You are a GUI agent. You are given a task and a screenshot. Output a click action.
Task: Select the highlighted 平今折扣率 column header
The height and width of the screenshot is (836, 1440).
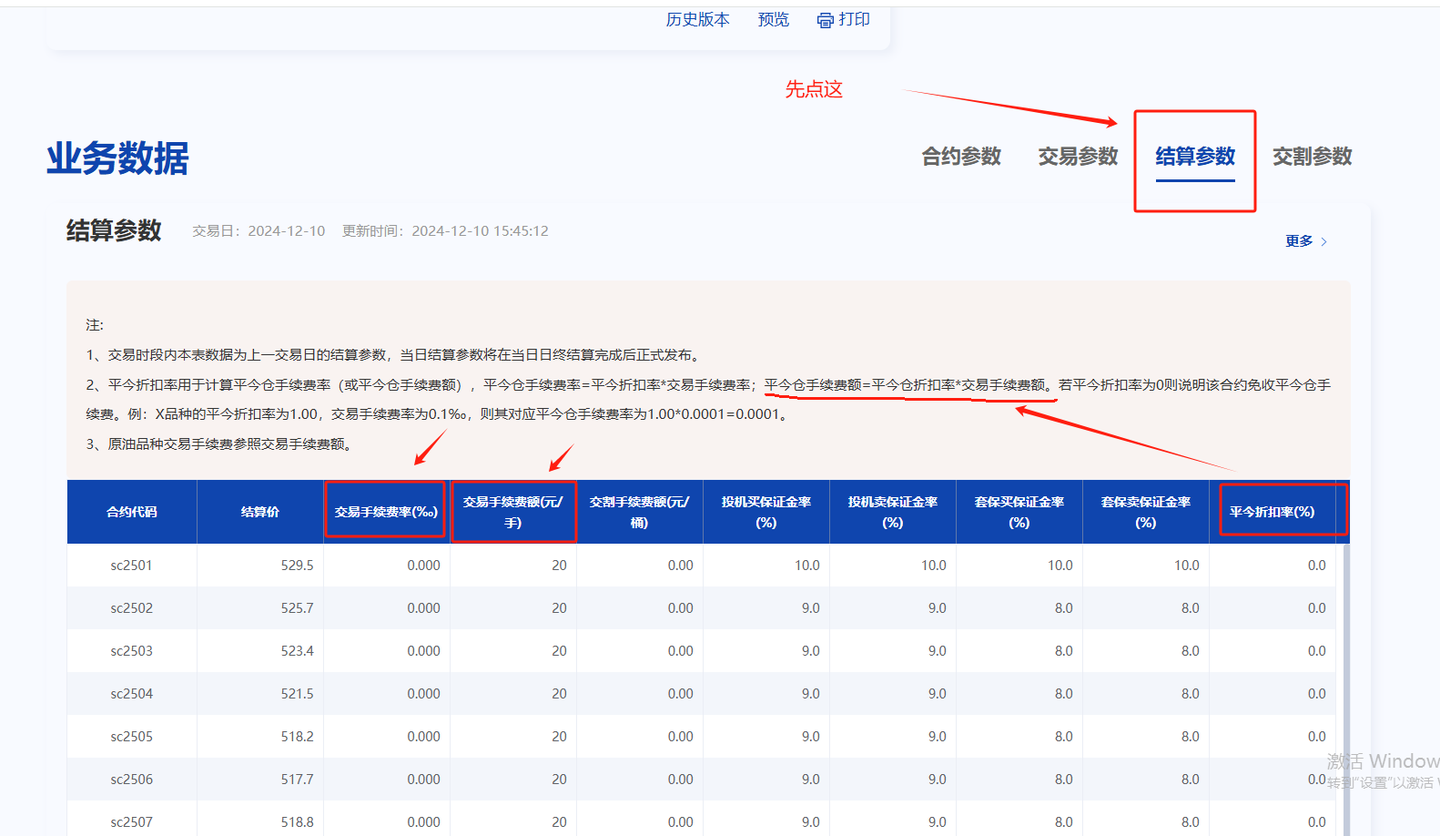click(1283, 511)
